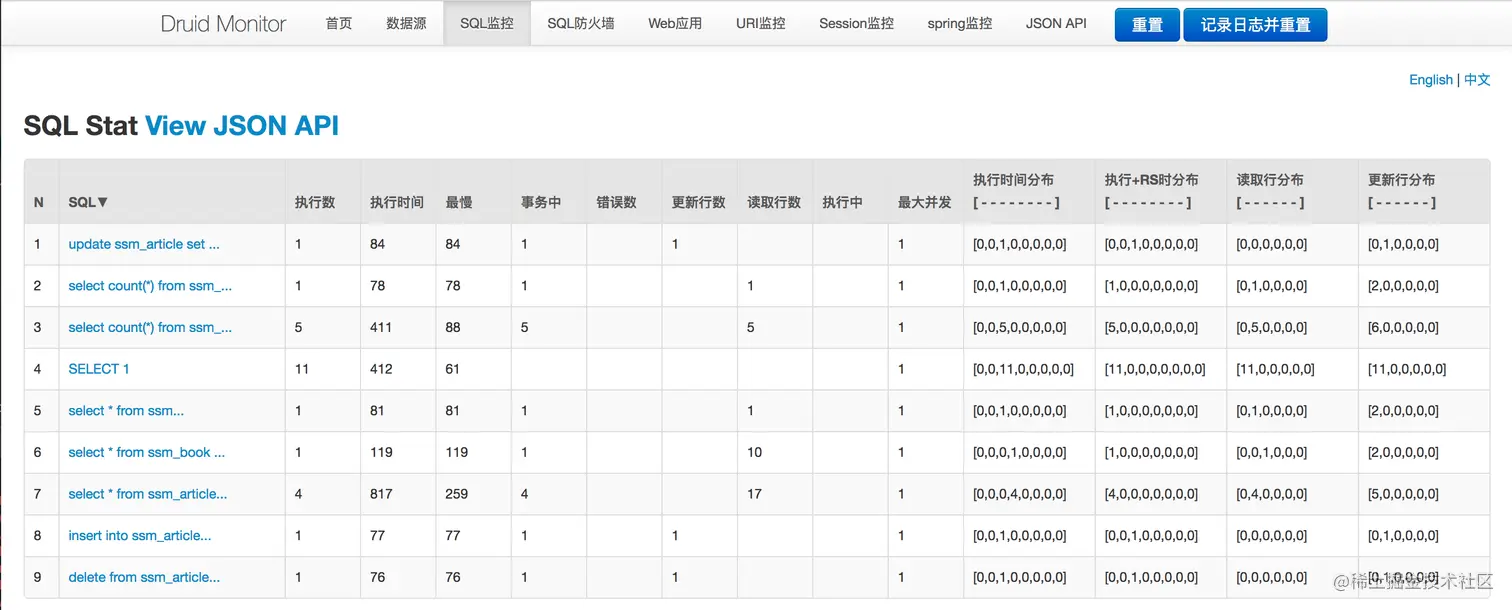Image resolution: width=1512 pixels, height=610 pixels.
Task: Click [0,0,11,0,0,0,0,0] distribution cell
Action: pos(1023,369)
